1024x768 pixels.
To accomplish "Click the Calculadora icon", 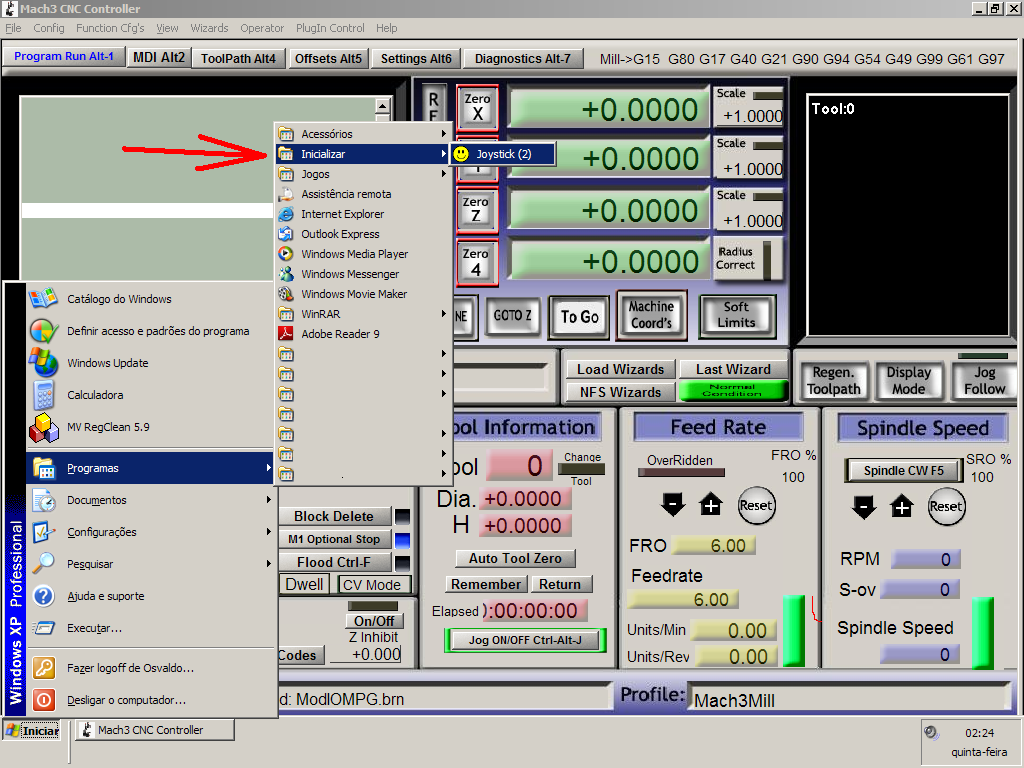I will pos(43,394).
